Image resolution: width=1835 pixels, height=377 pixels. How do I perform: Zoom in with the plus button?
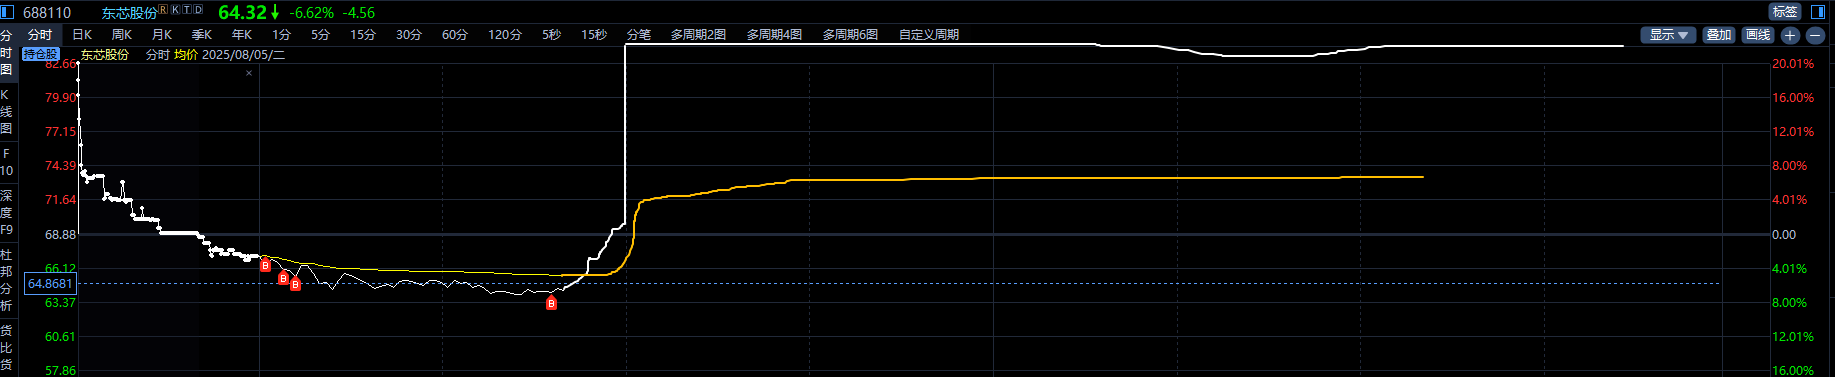pyautogui.click(x=1790, y=35)
